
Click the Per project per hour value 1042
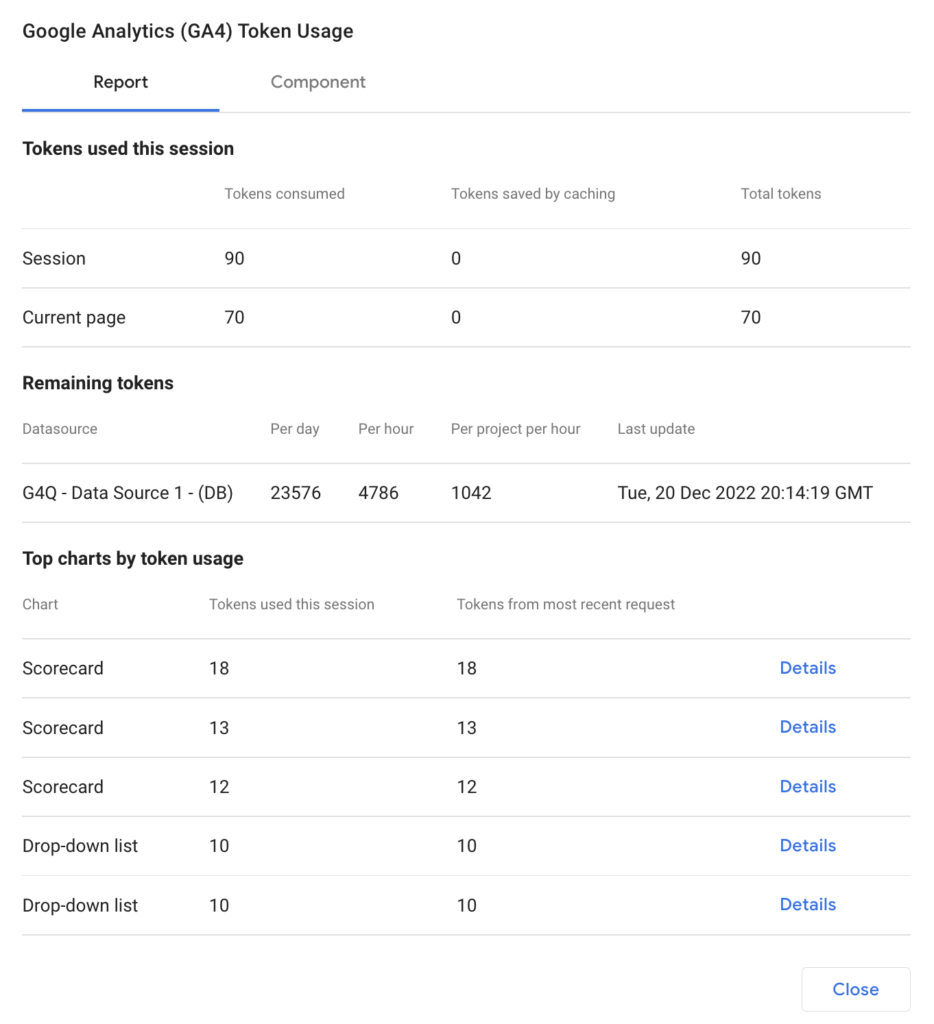tap(471, 493)
